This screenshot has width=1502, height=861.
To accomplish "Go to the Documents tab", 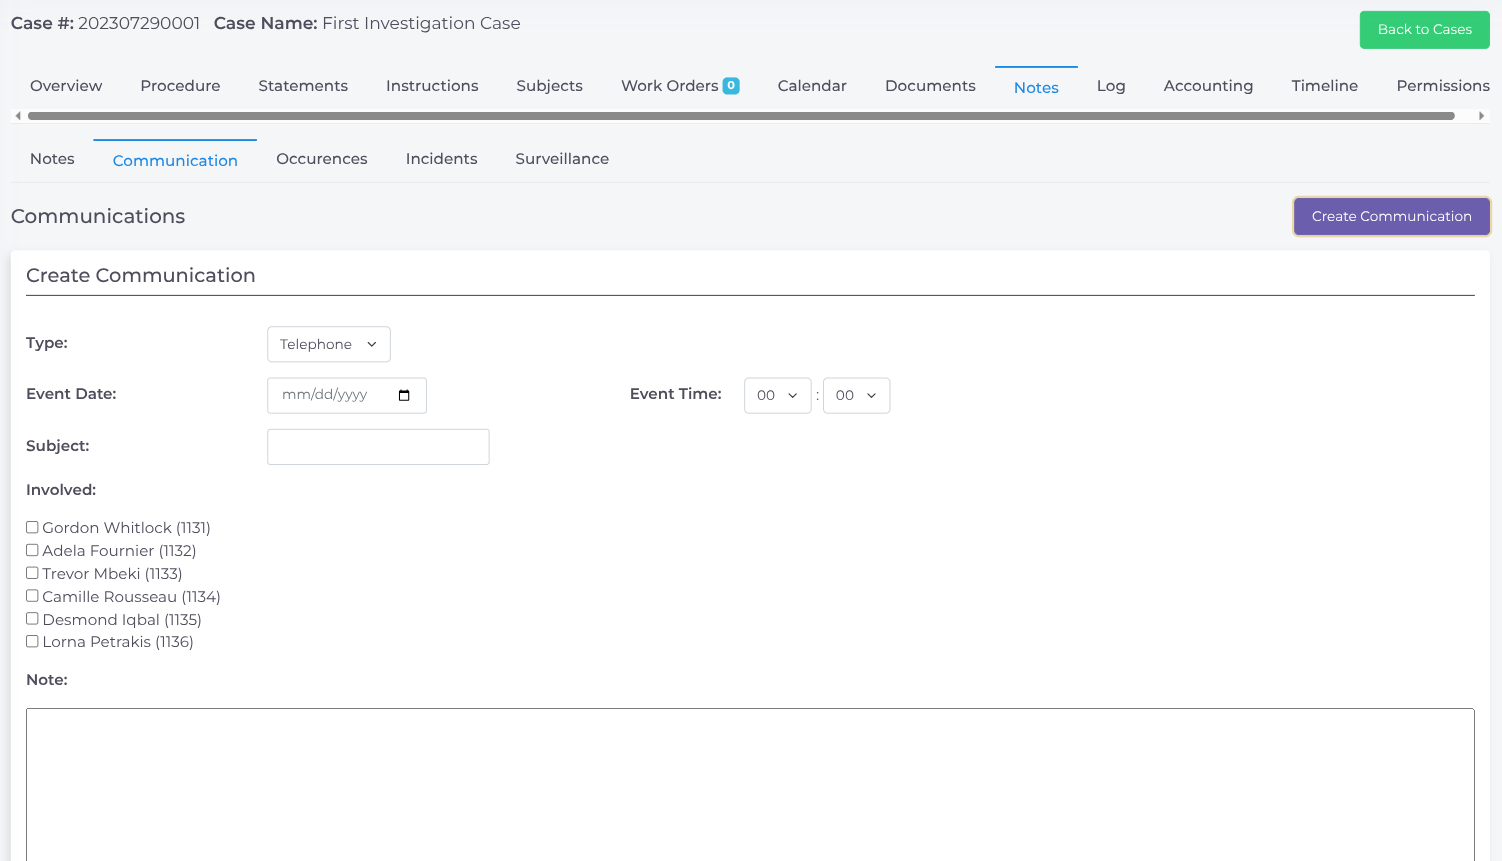I will 930,86.
